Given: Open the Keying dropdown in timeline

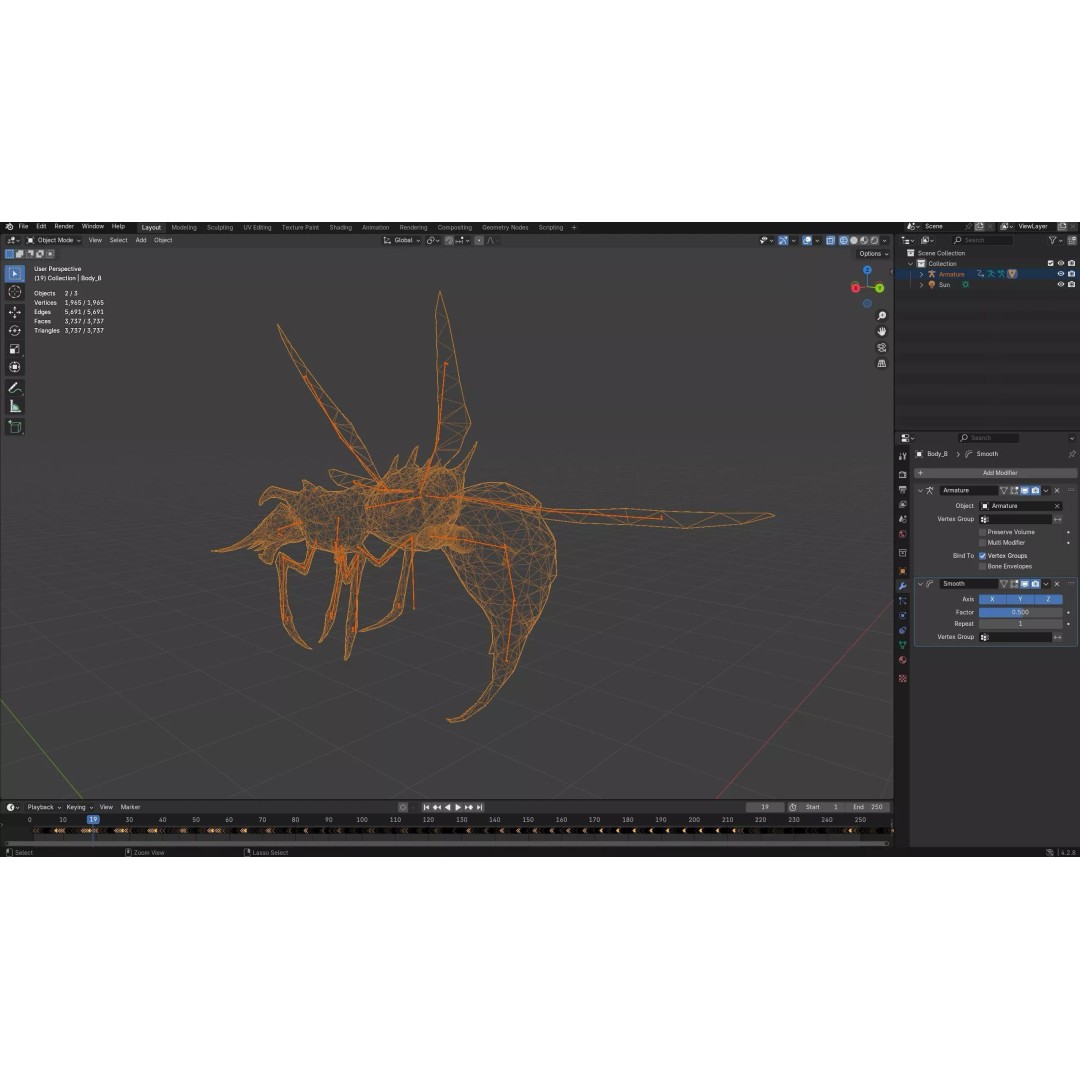Looking at the screenshot, I should pos(79,807).
